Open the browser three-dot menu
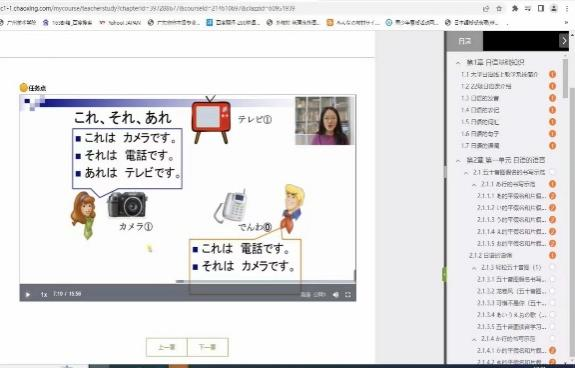Image resolution: width=575 pixels, height=368 pixels. (567, 8)
